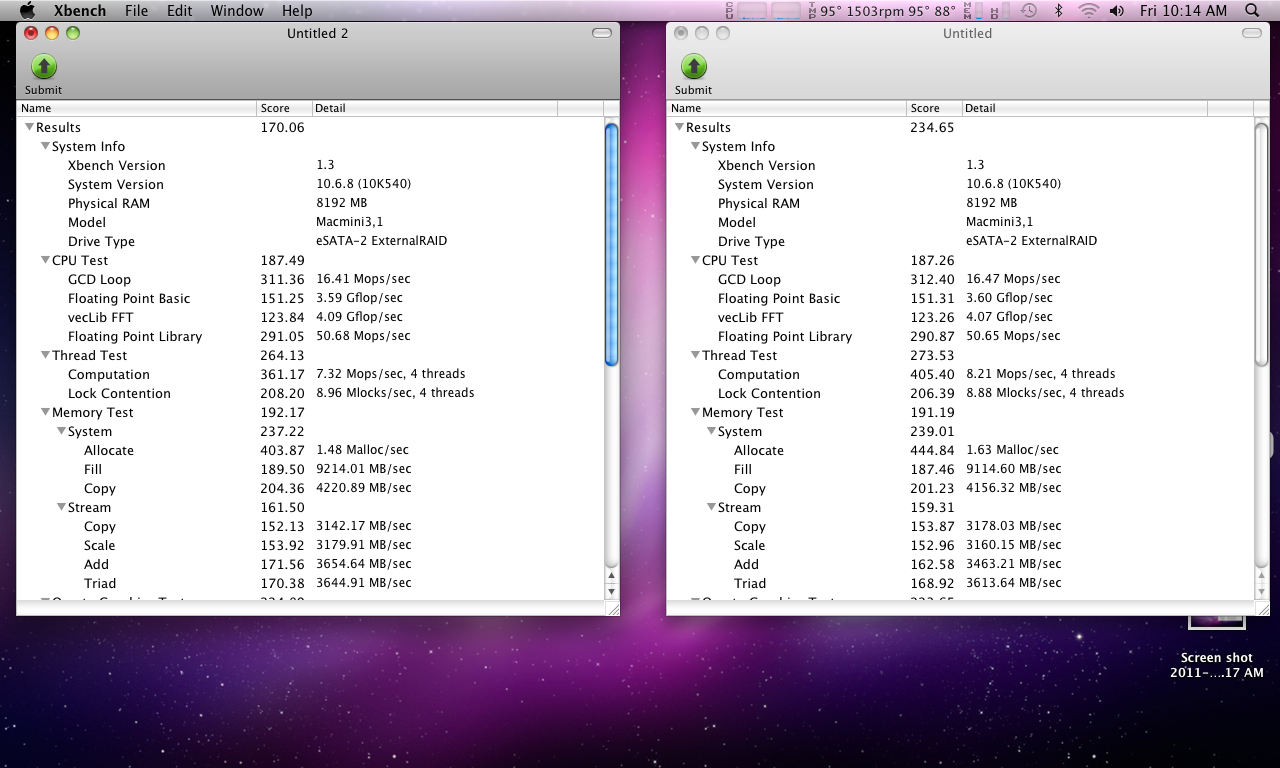
Task: Collapse System group in Untitled window
Action: pos(711,431)
